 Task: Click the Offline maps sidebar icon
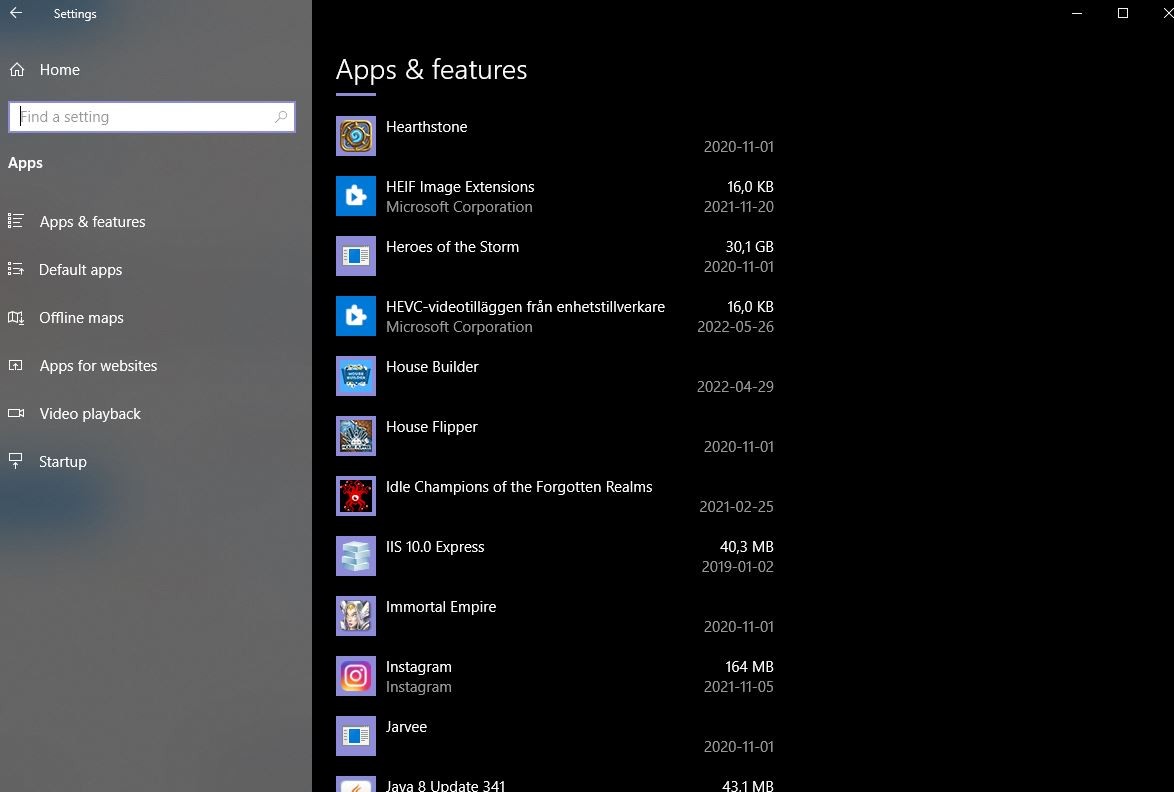[16, 317]
